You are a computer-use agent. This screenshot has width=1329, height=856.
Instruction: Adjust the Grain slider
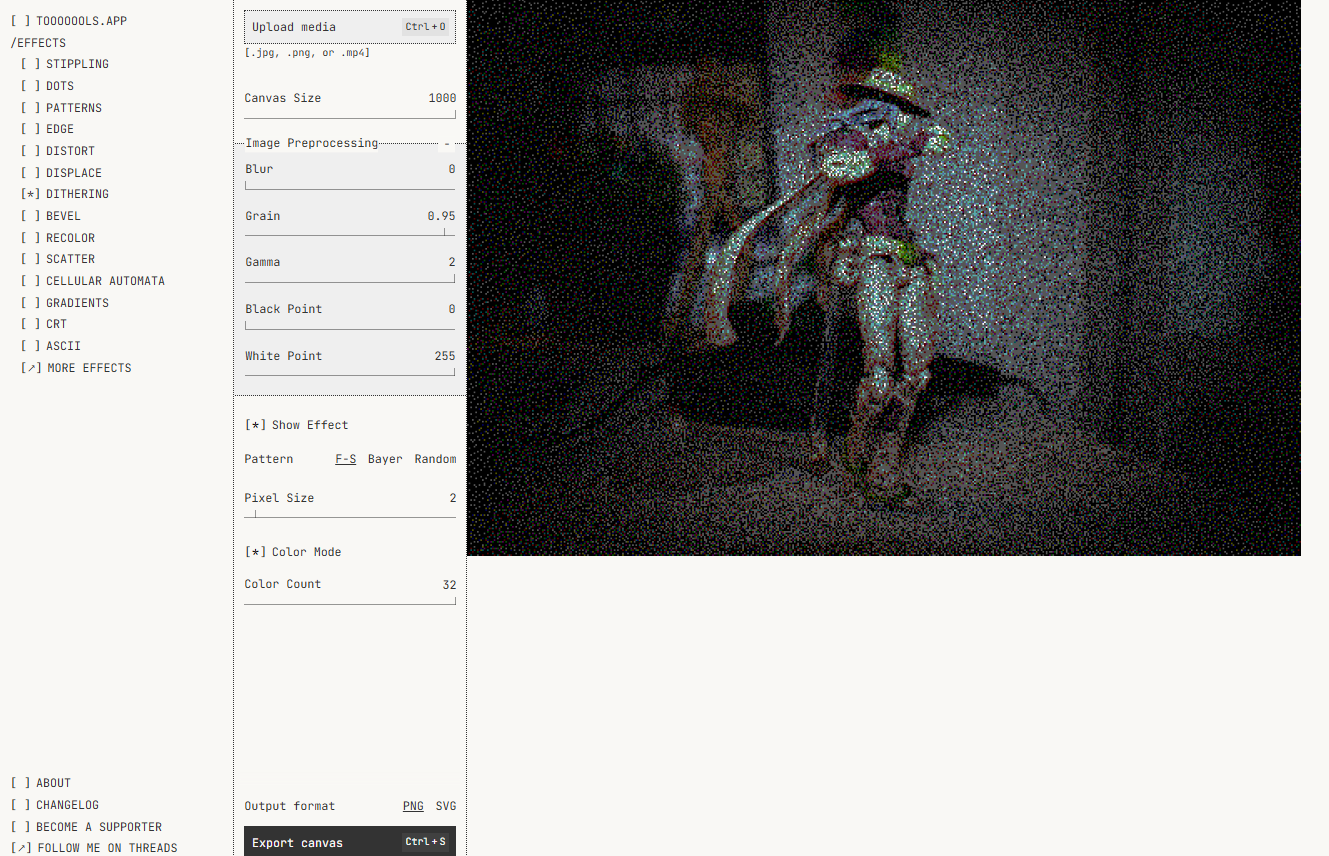click(x=349, y=235)
